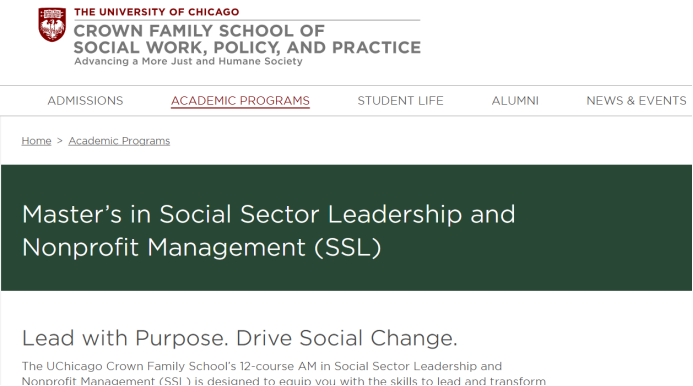Screen dimensions: 693x386
Task: Click the UChicago shield crest logo
Action: (52, 25)
